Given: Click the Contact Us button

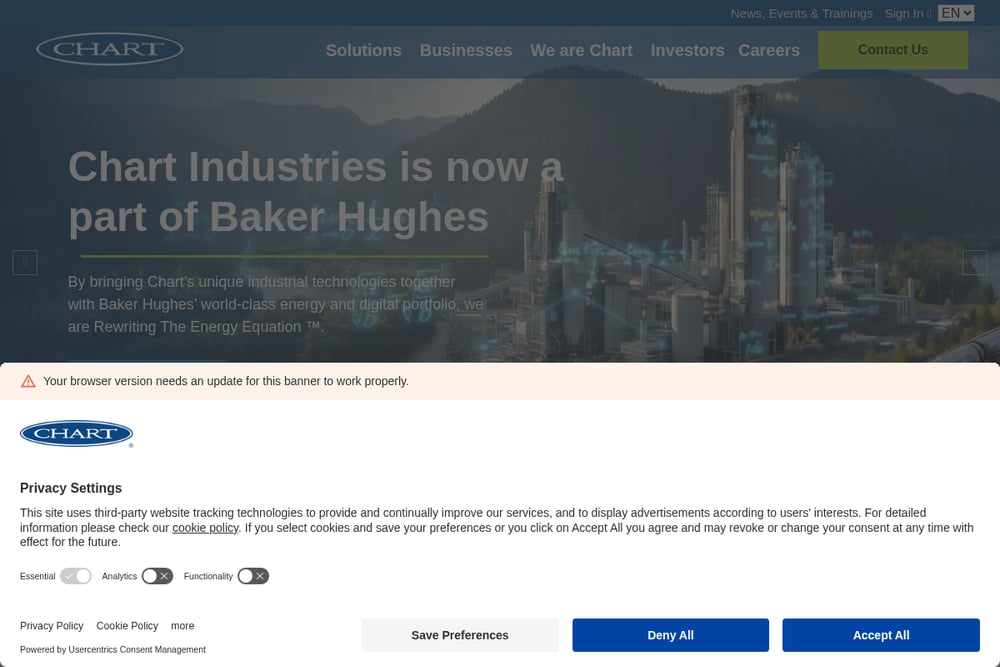Looking at the screenshot, I should tap(893, 50).
